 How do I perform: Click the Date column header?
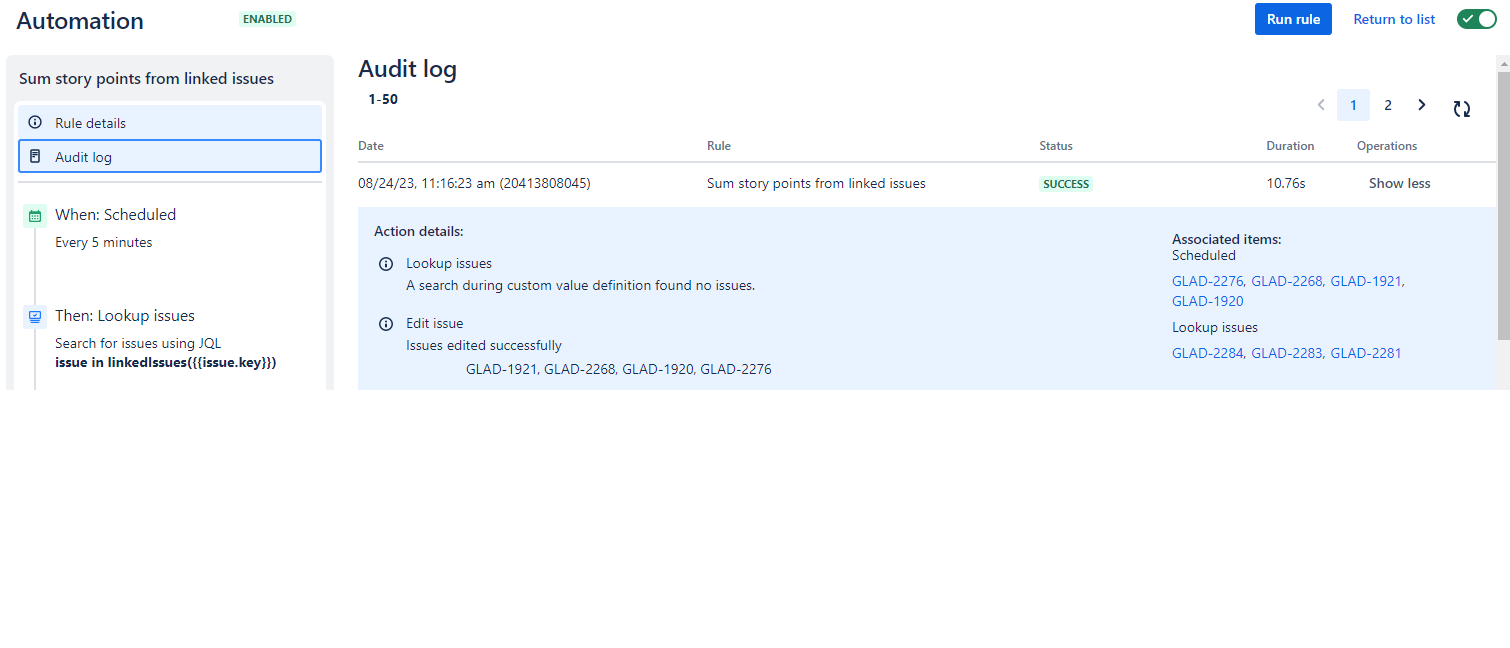(371, 146)
